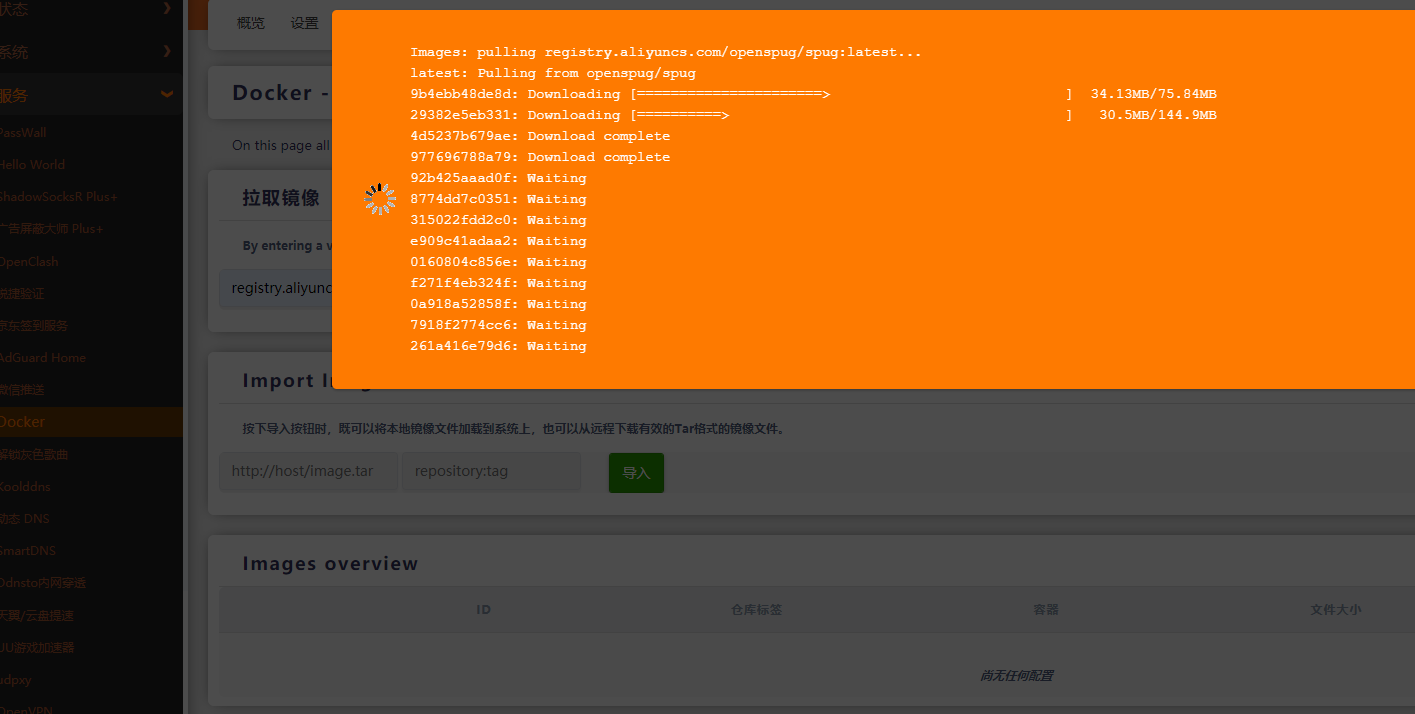Screen dimensions: 1415x714
Task: Click the loading spinner in the orange overlay
Action: [380, 199]
